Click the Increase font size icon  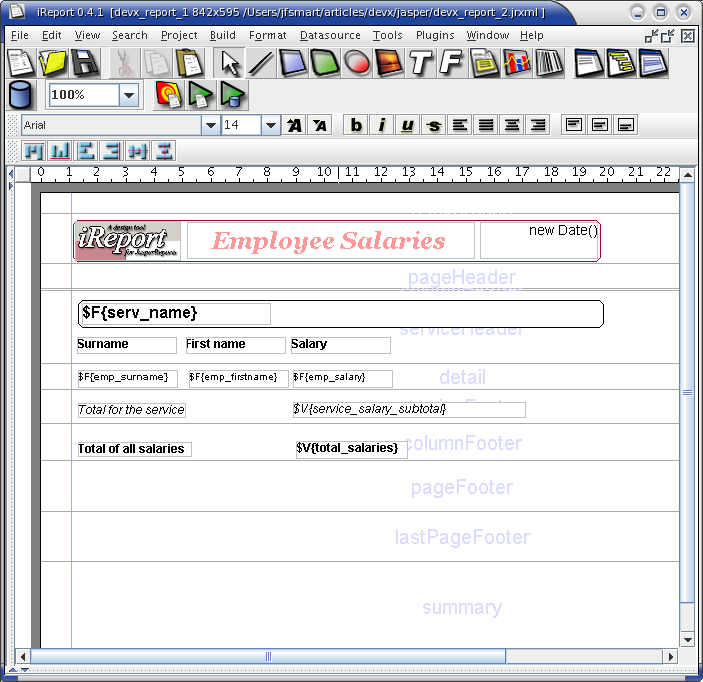point(294,125)
